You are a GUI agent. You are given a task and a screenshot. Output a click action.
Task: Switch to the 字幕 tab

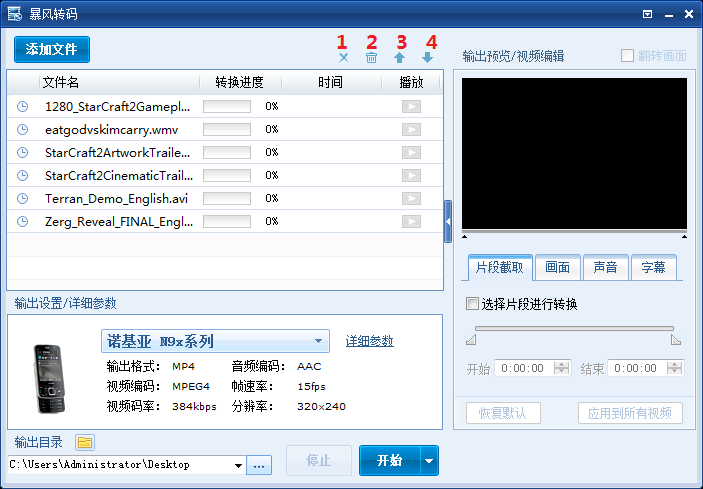[x=653, y=268]
